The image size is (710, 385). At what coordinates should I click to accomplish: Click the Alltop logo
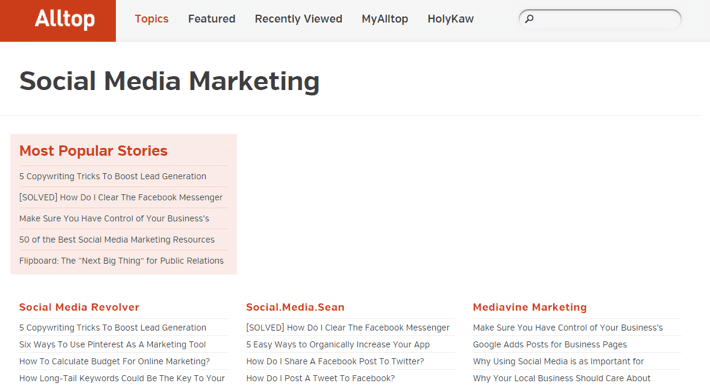click(x=65, y=19)
